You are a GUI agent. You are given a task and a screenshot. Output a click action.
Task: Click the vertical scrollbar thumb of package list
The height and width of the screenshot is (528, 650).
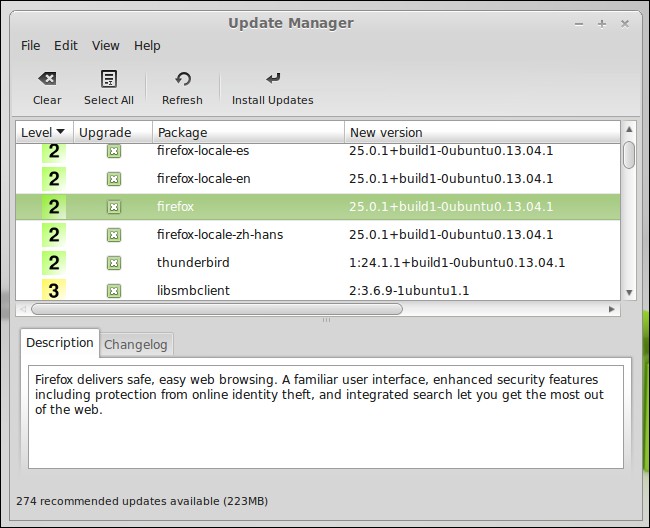(x=629, y=155)
